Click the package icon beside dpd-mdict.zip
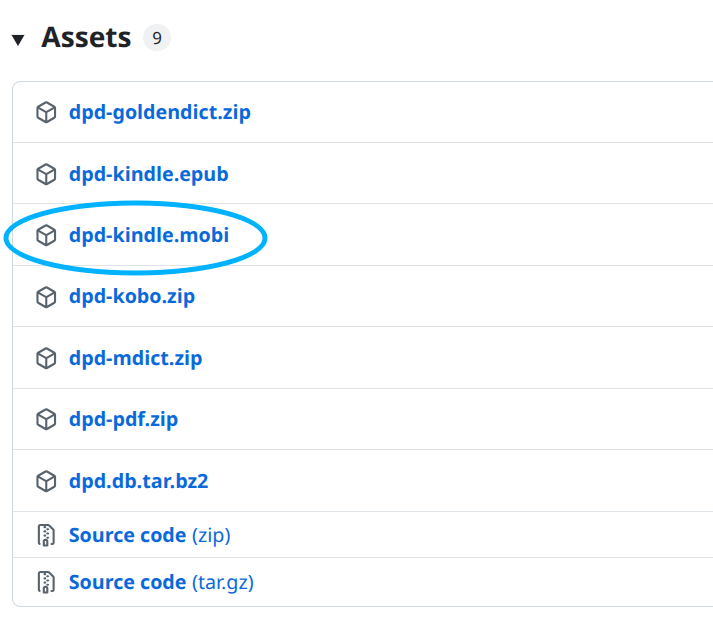Screen dimensions: 713x624 [x=46, y=358]
